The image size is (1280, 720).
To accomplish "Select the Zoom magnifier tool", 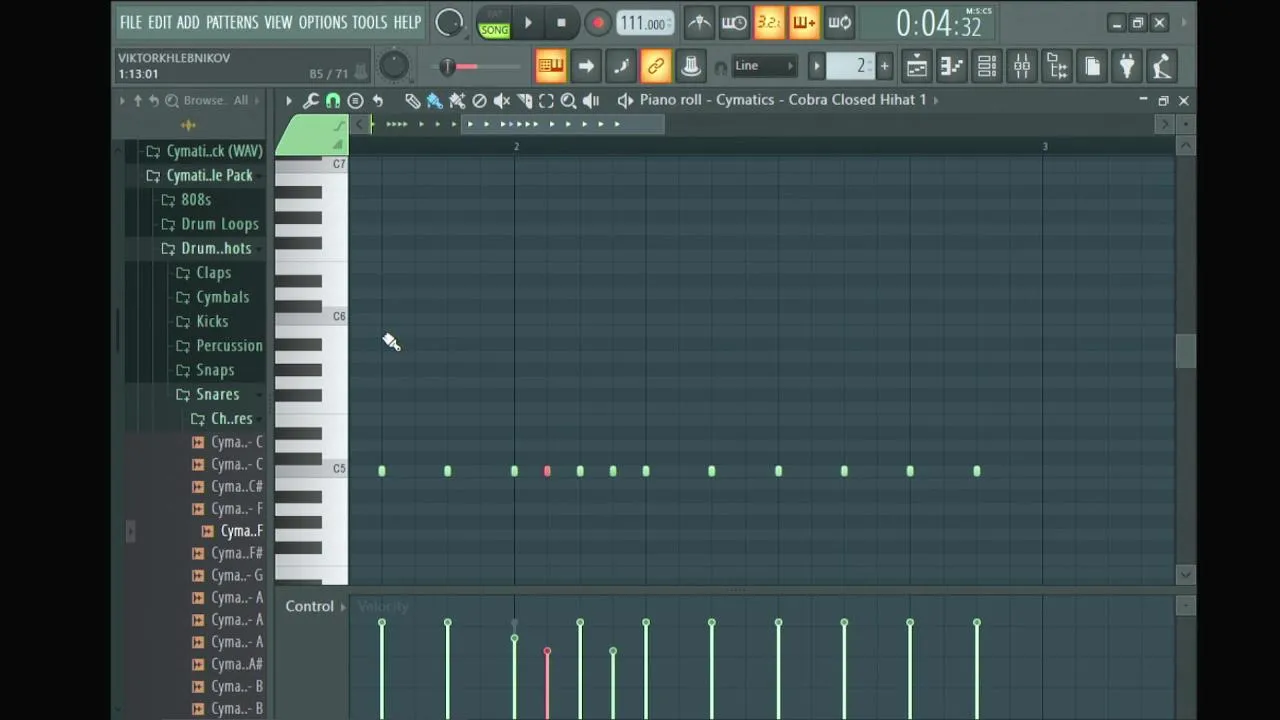I will pos(568,101).
